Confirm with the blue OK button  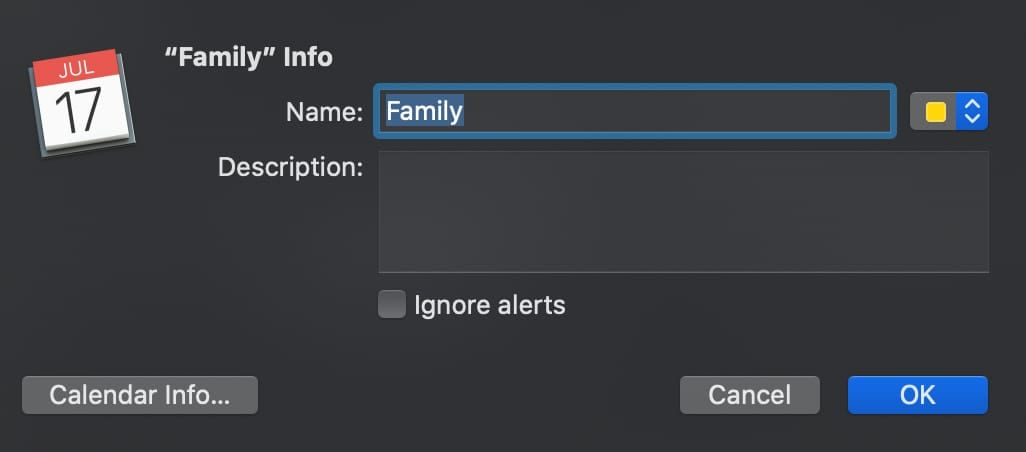click(917, 395)
